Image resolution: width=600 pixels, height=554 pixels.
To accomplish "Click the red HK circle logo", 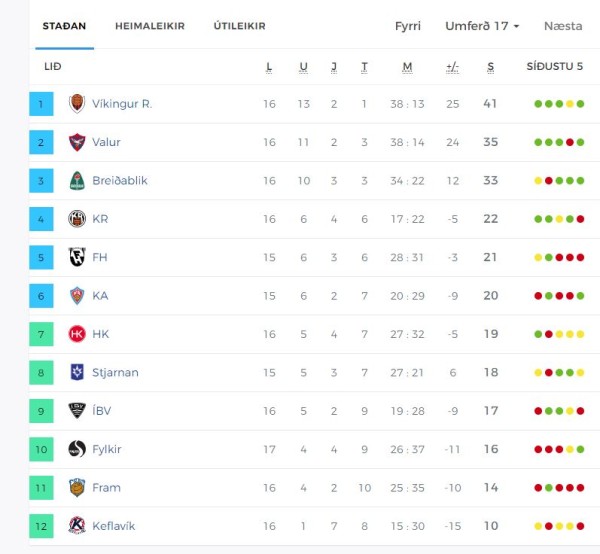I will (x=77, y=334).
